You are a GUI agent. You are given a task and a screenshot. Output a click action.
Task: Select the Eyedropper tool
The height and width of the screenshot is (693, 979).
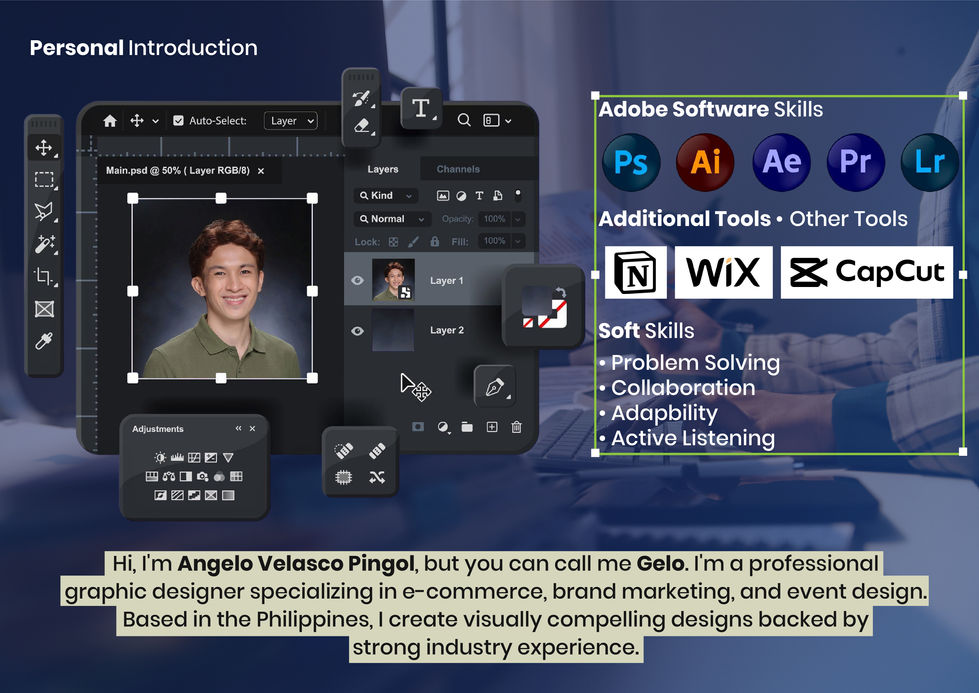pyautogui.click(x=44, y=341)
